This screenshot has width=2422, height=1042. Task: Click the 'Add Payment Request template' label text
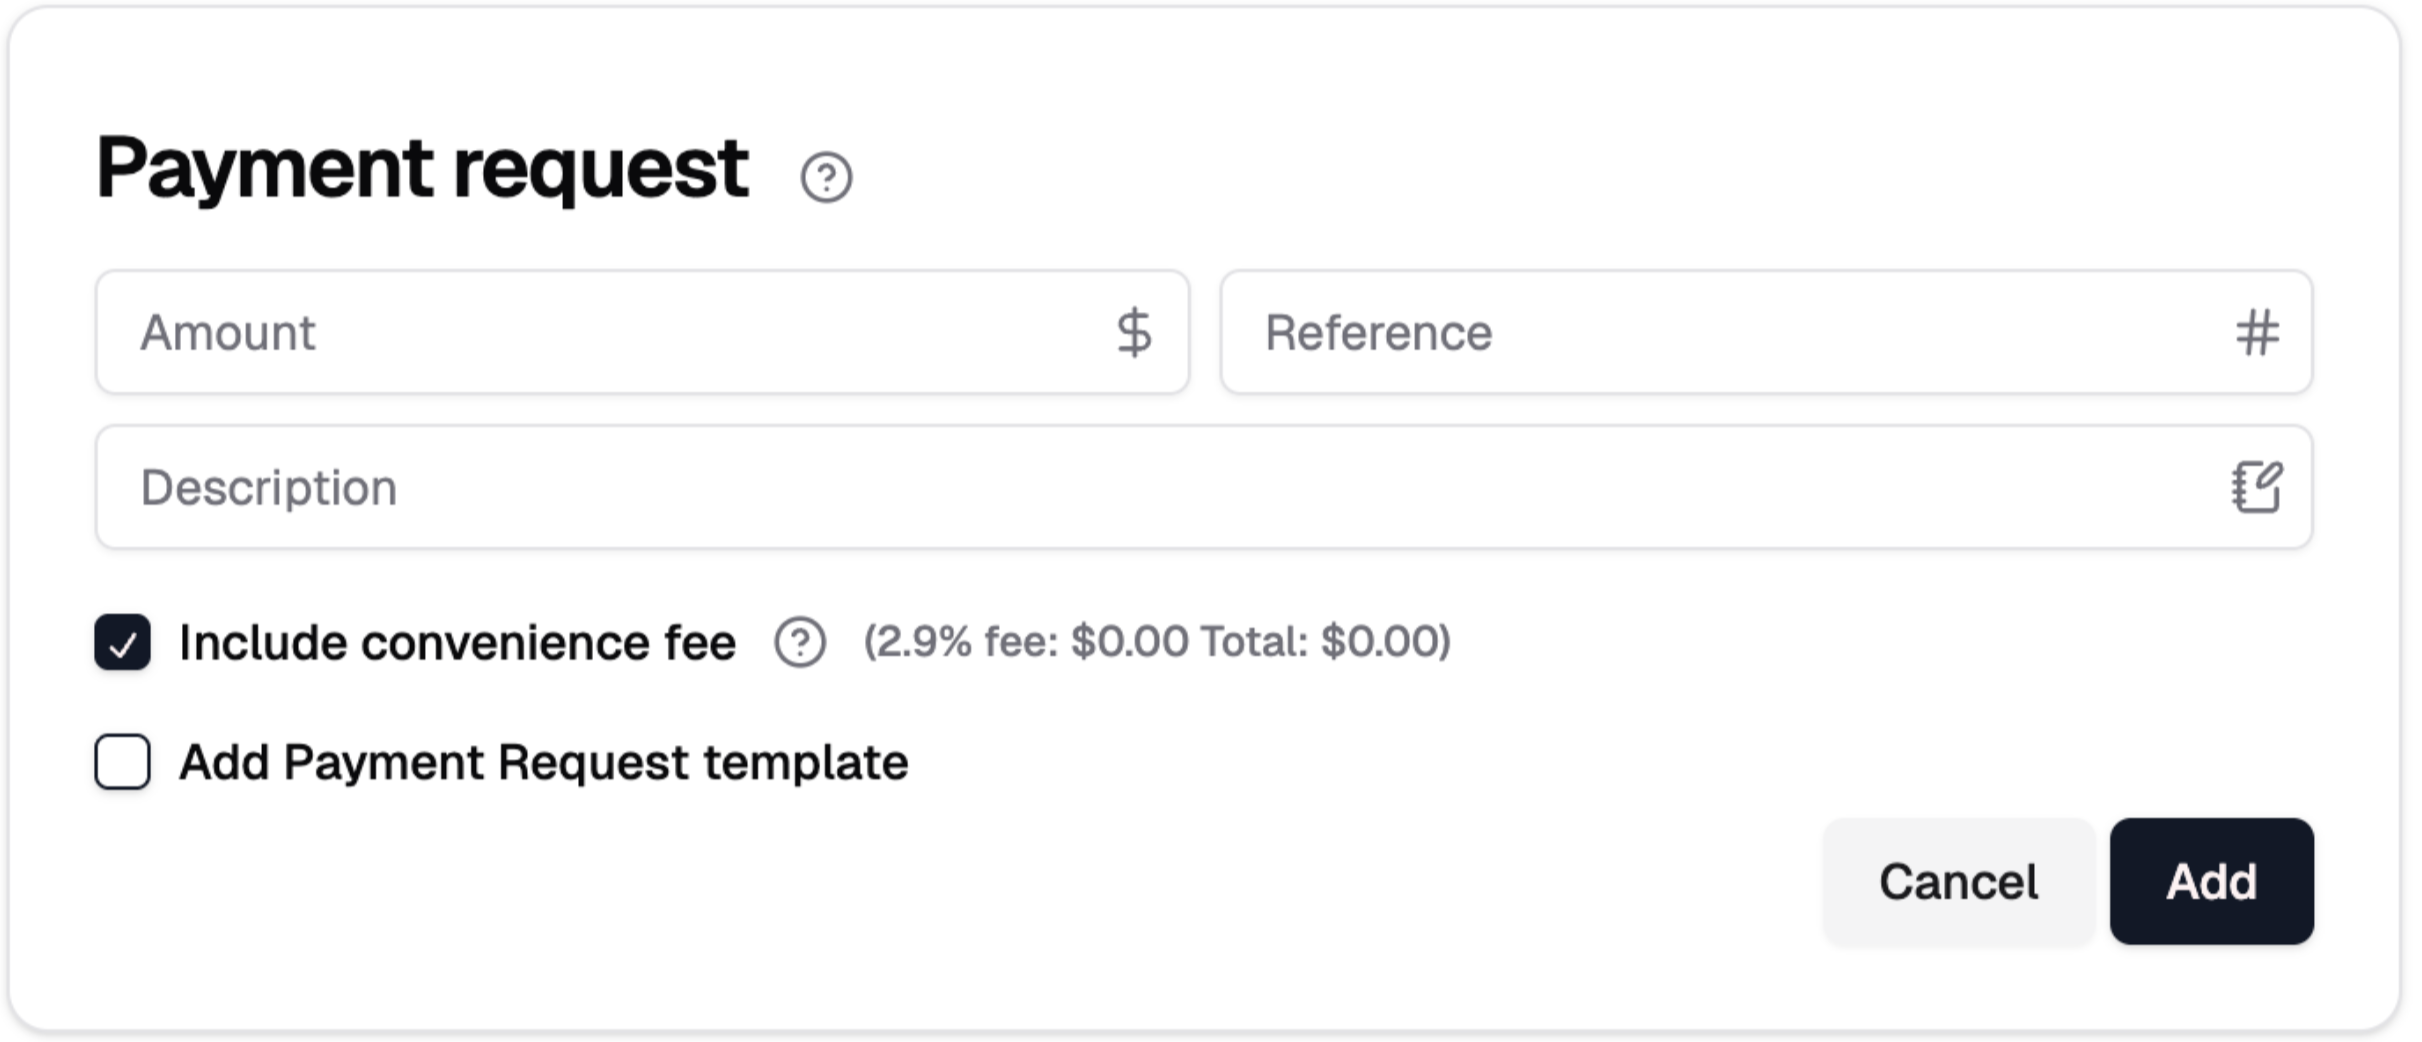[543, 762]
